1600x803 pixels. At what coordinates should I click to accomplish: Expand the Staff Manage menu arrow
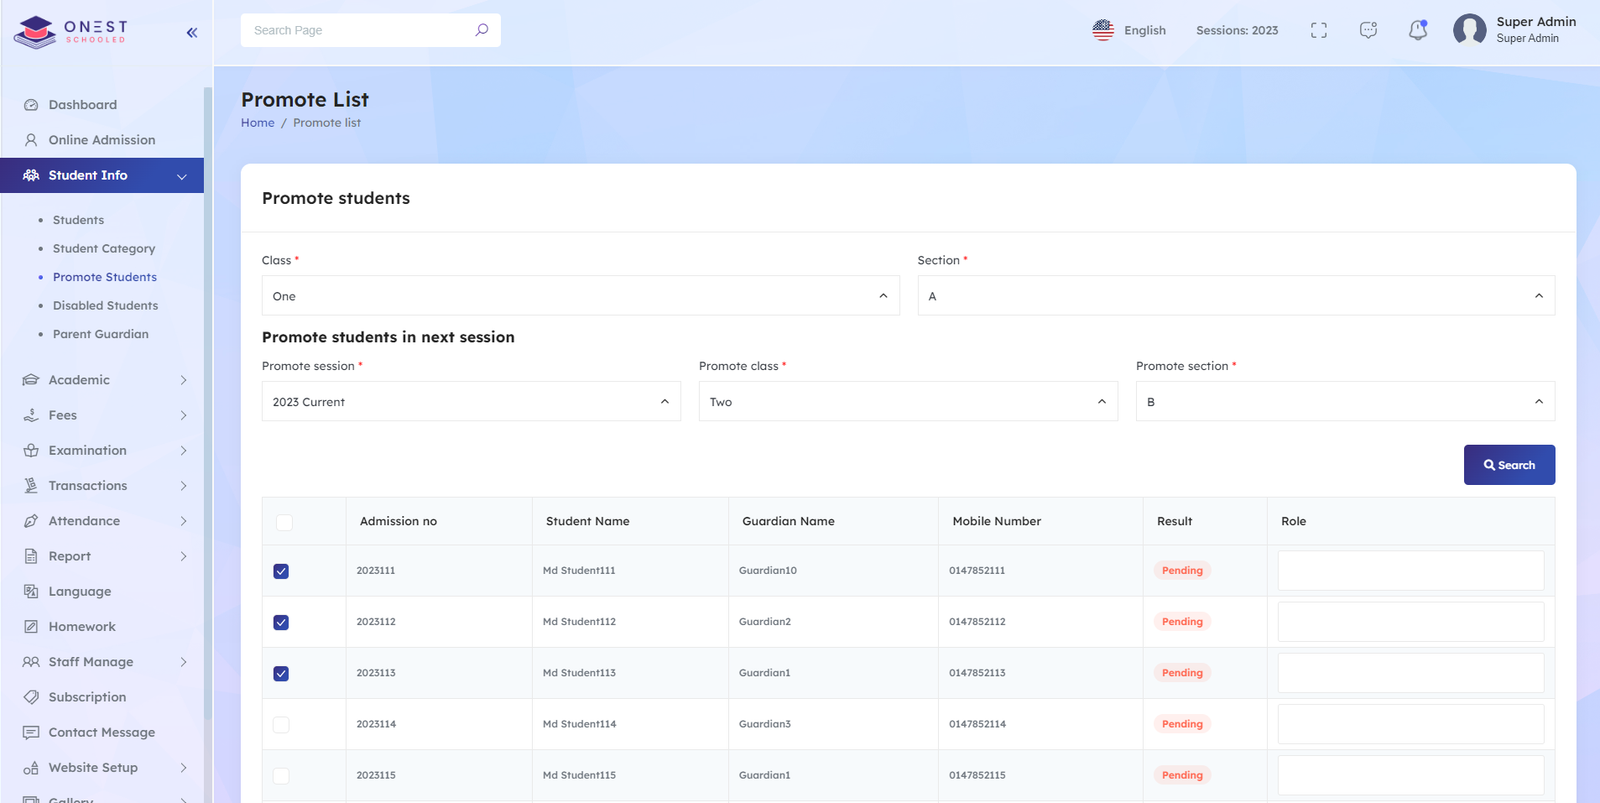[183, 662]
